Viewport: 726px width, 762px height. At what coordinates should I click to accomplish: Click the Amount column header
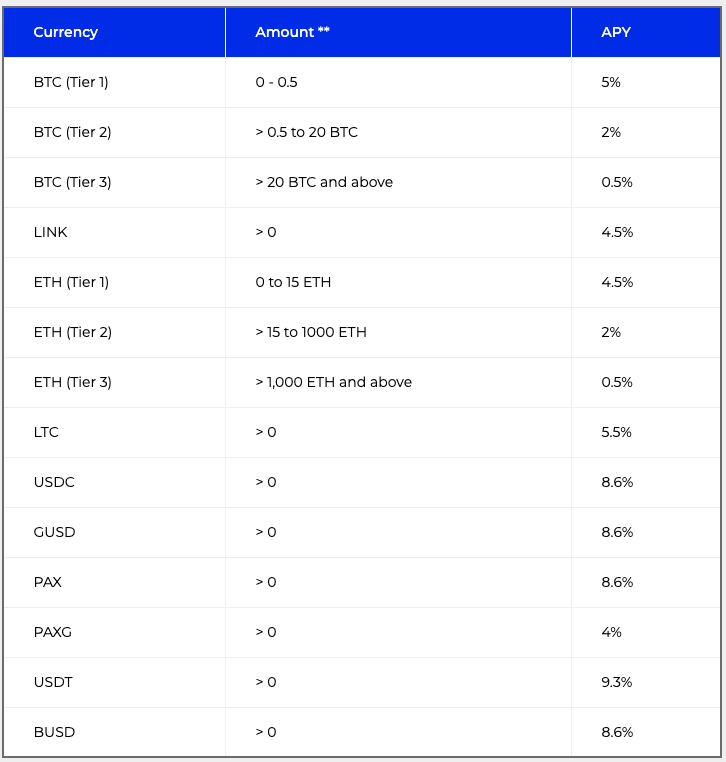[292, 32]
